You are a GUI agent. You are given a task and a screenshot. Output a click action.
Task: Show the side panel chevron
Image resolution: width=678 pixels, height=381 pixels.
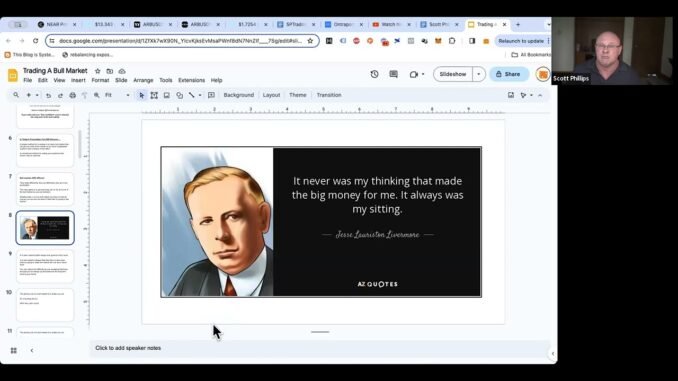click(x=553, y=354)
